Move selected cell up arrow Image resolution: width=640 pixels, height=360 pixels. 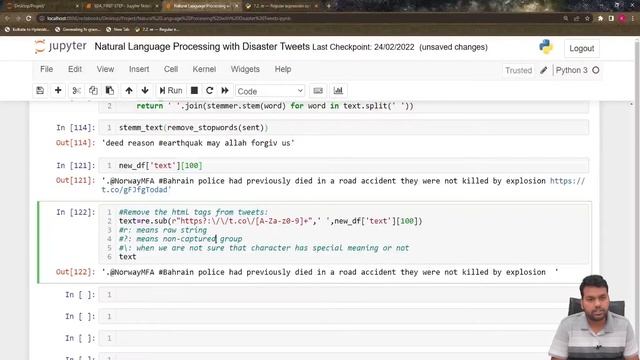tap(129, 91)
